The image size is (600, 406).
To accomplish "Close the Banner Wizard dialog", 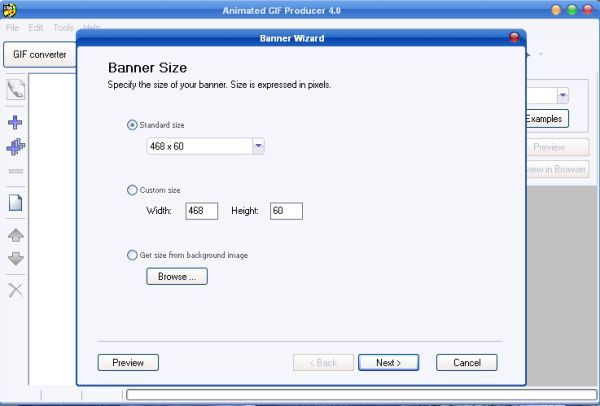I will click(515, 38).
